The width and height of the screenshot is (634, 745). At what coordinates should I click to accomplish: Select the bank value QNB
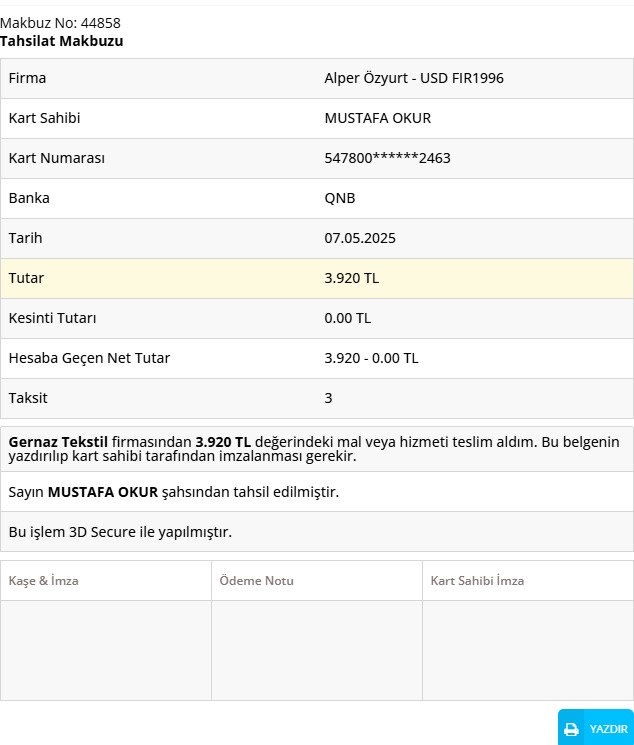[x=340, y=198]
